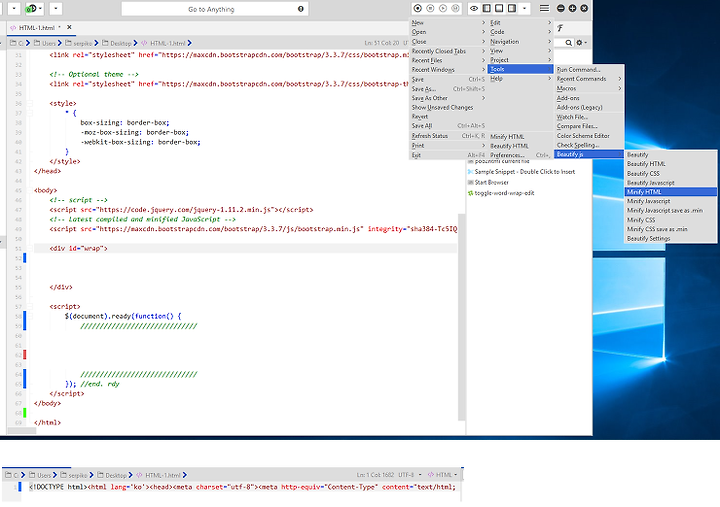Open the Help submenu

click(520, 79)
